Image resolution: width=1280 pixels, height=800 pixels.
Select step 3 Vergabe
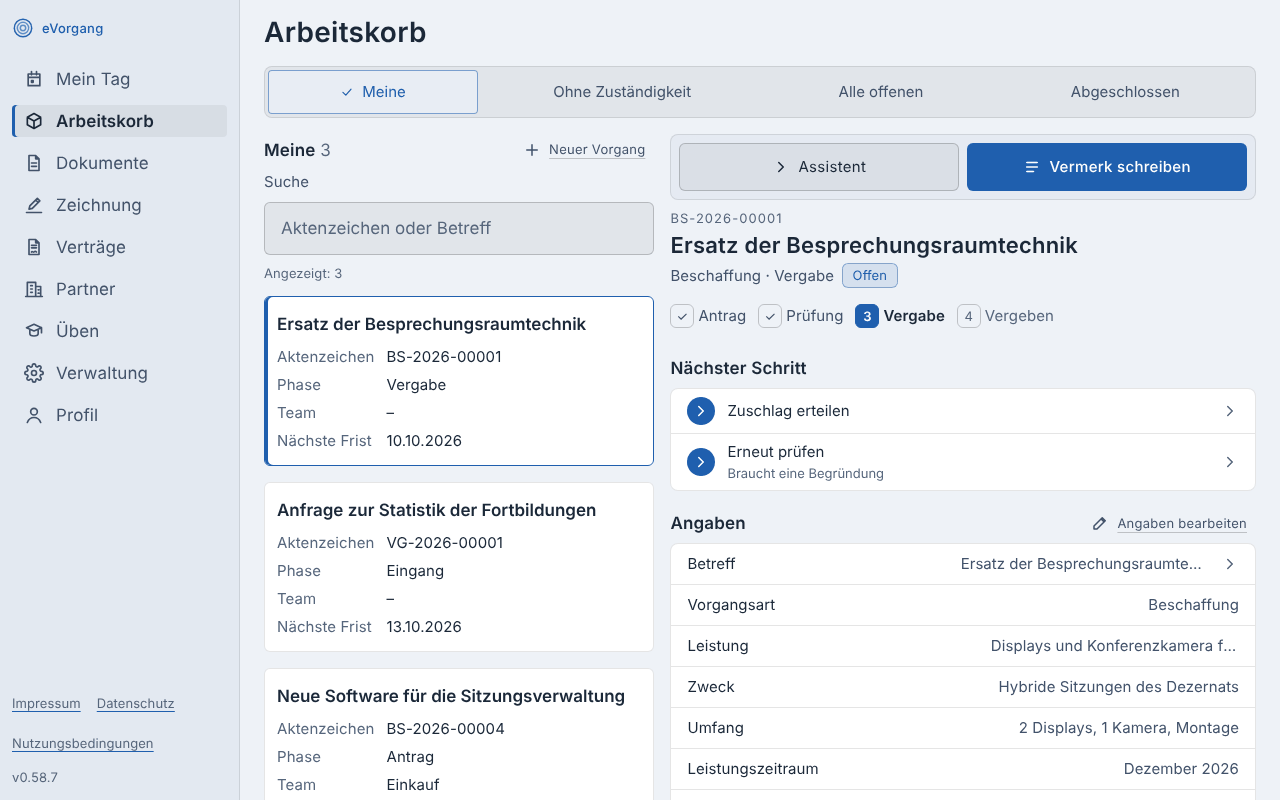[900, 316]
